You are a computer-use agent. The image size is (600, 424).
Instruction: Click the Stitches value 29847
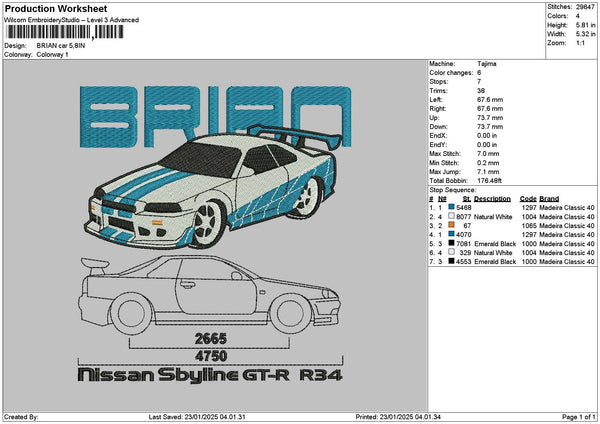pos(585,7)
